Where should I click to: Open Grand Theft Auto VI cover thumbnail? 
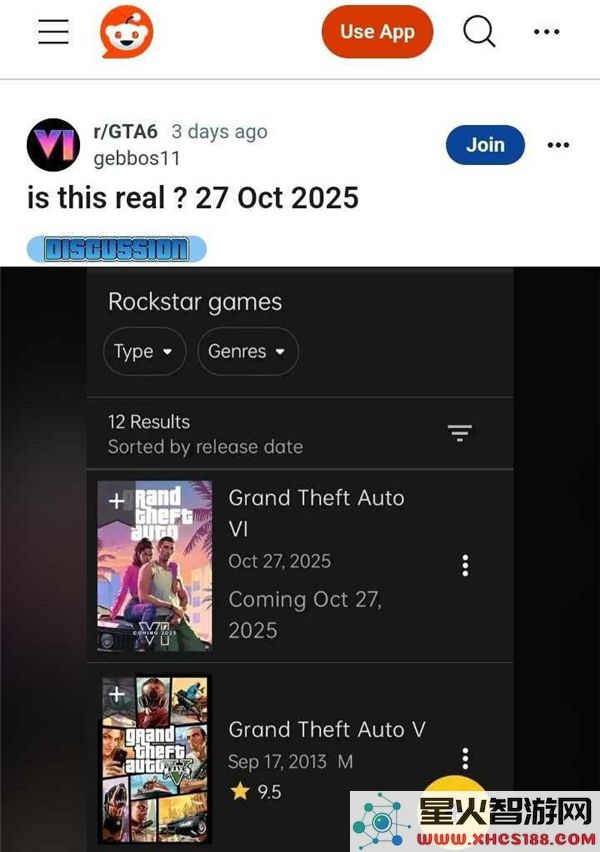pyautogui.click(x=154, y=566)
